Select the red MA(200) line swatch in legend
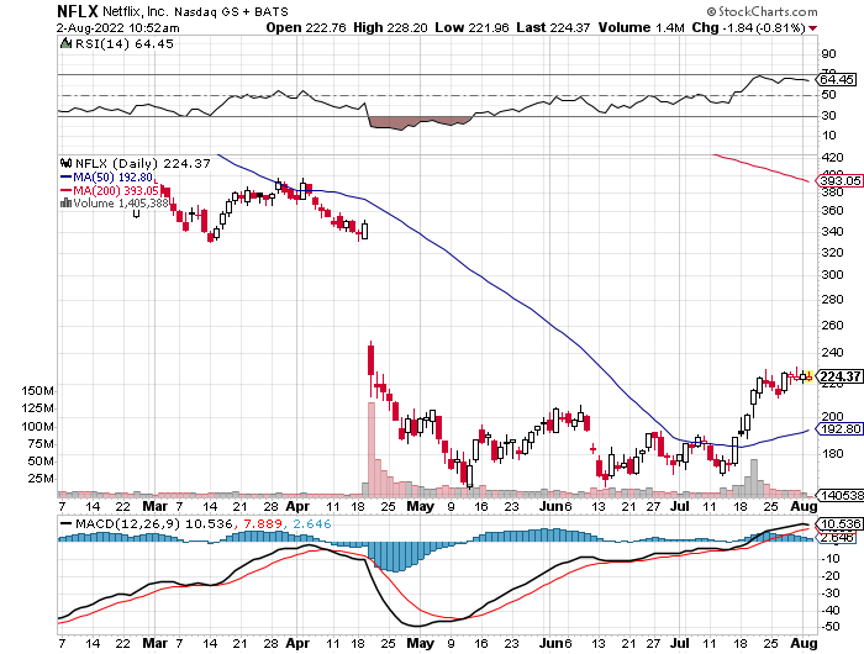864x654 pixels. point(66,191)
